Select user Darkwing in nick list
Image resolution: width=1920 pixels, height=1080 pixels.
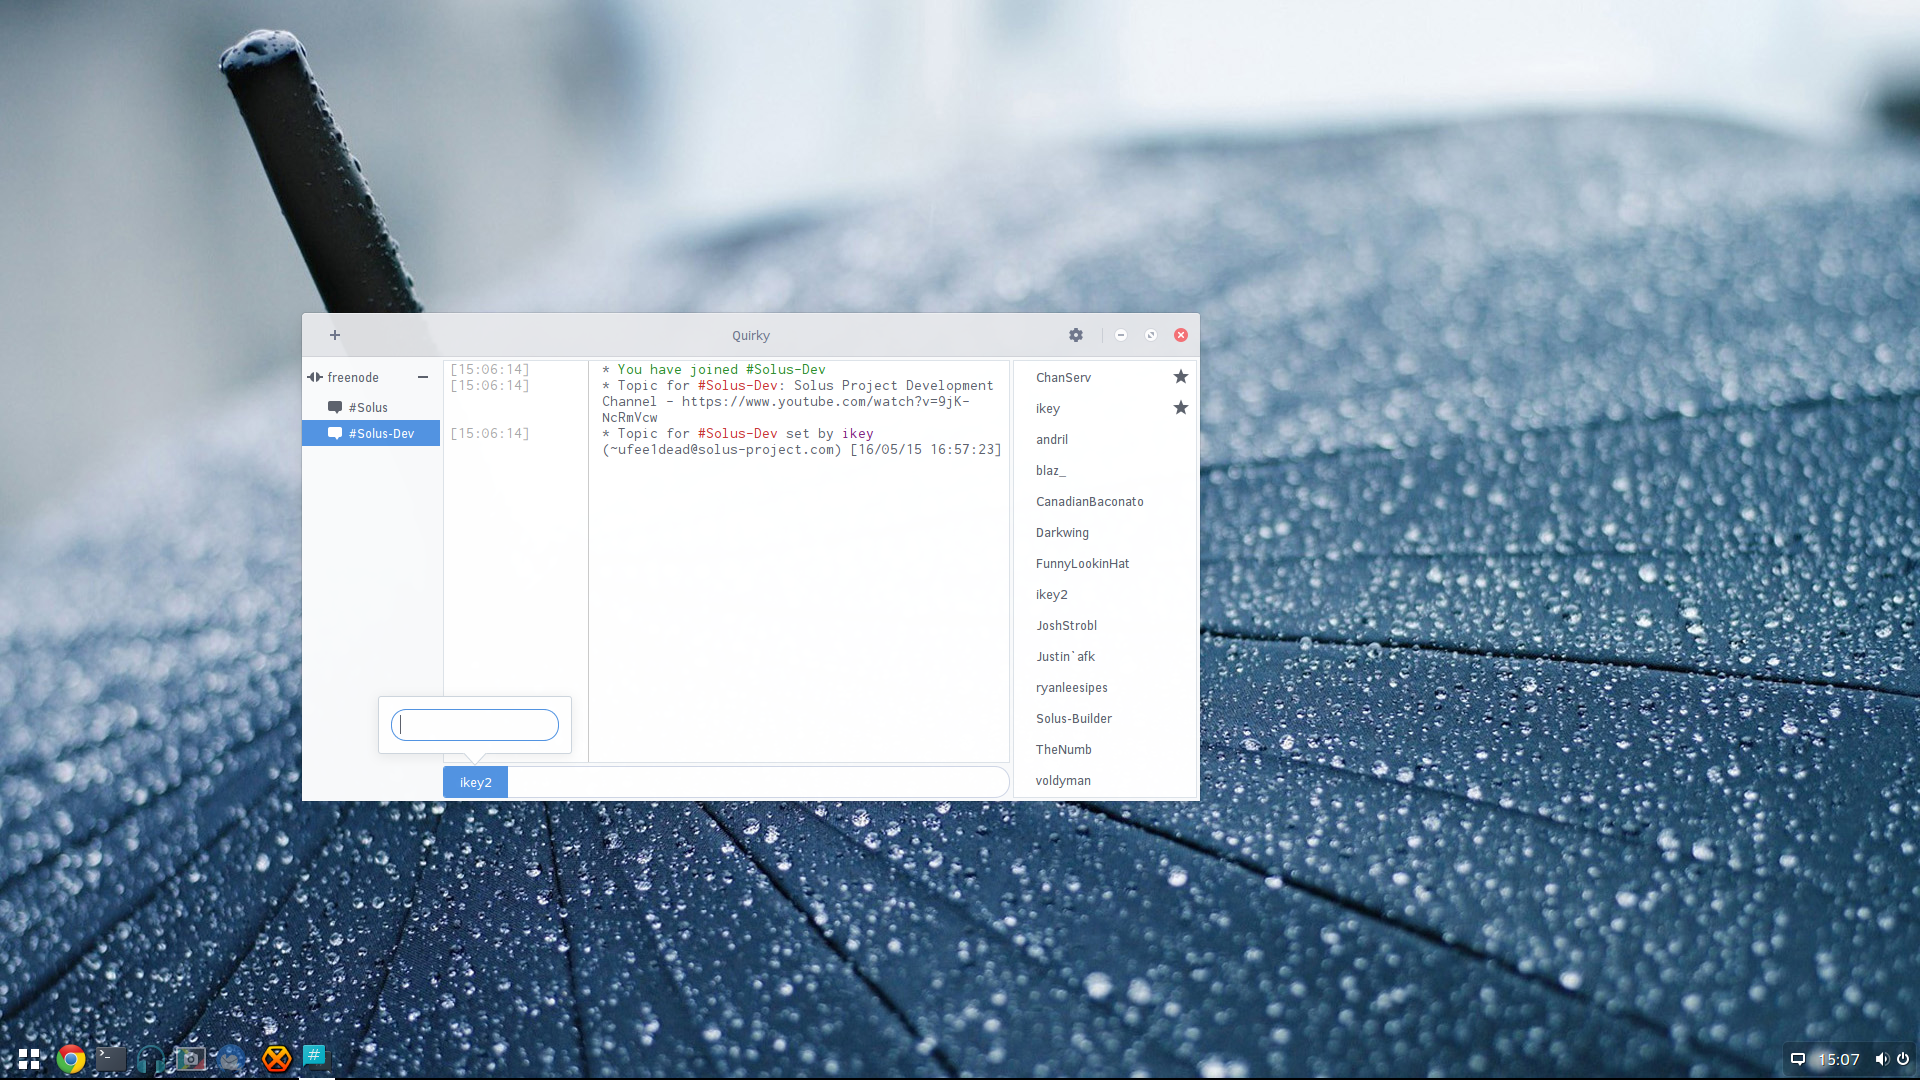tap(1106, 532)
